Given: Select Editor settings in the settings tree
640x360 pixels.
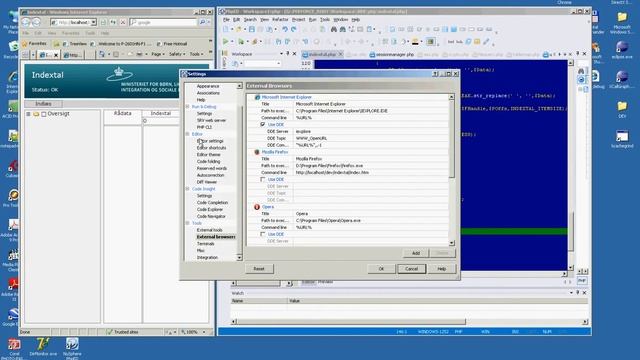Looking at the screenshot, I should [210, 141].
